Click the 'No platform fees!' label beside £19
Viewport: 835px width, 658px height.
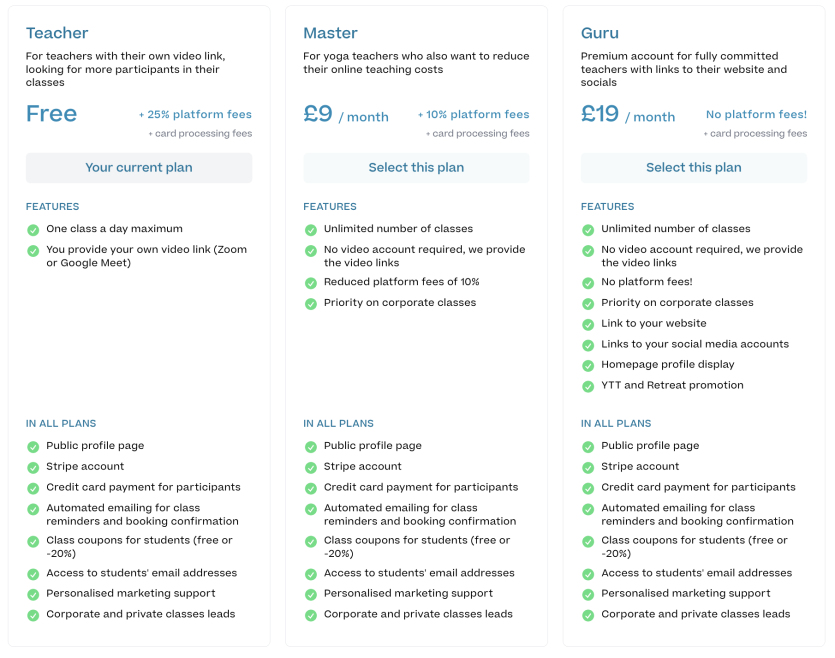pos(756,115)
